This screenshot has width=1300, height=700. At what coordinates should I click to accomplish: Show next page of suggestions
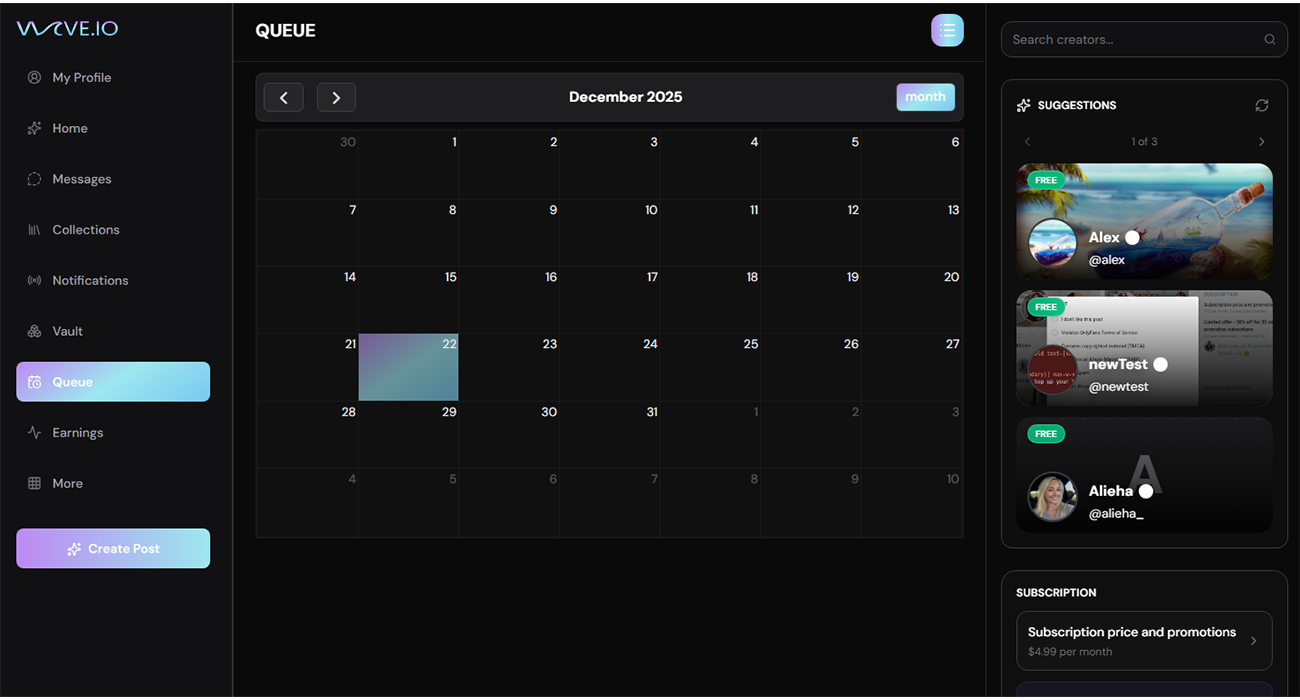pos(1261,142)
